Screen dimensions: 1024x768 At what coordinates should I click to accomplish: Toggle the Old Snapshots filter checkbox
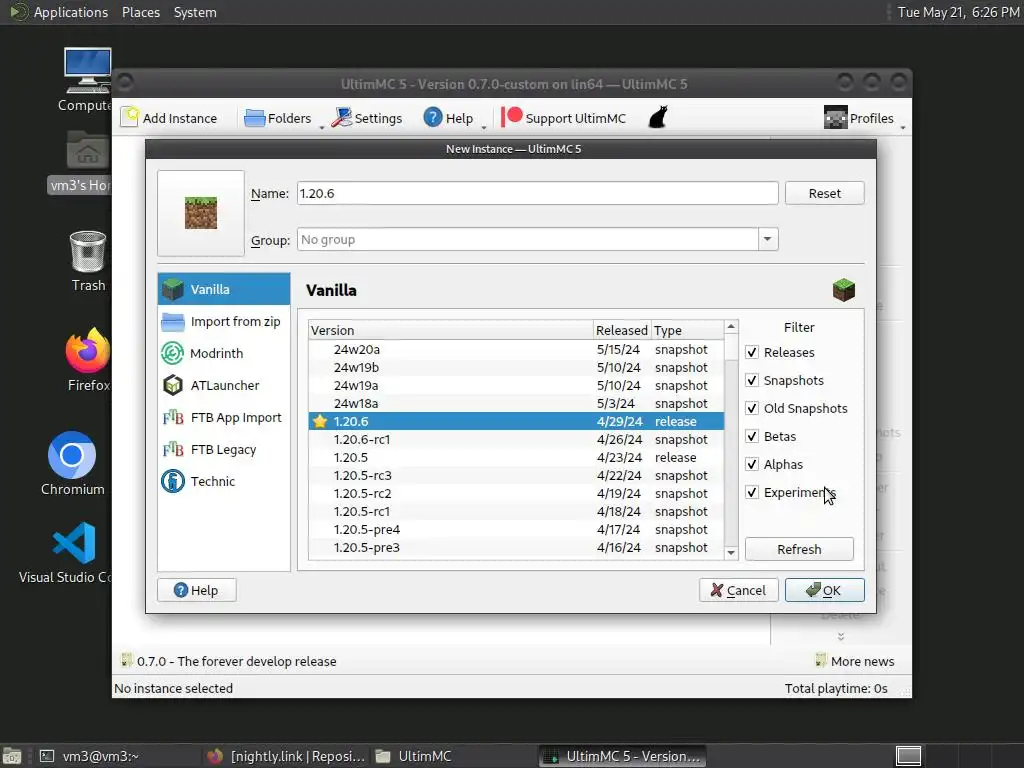point(752,408)
